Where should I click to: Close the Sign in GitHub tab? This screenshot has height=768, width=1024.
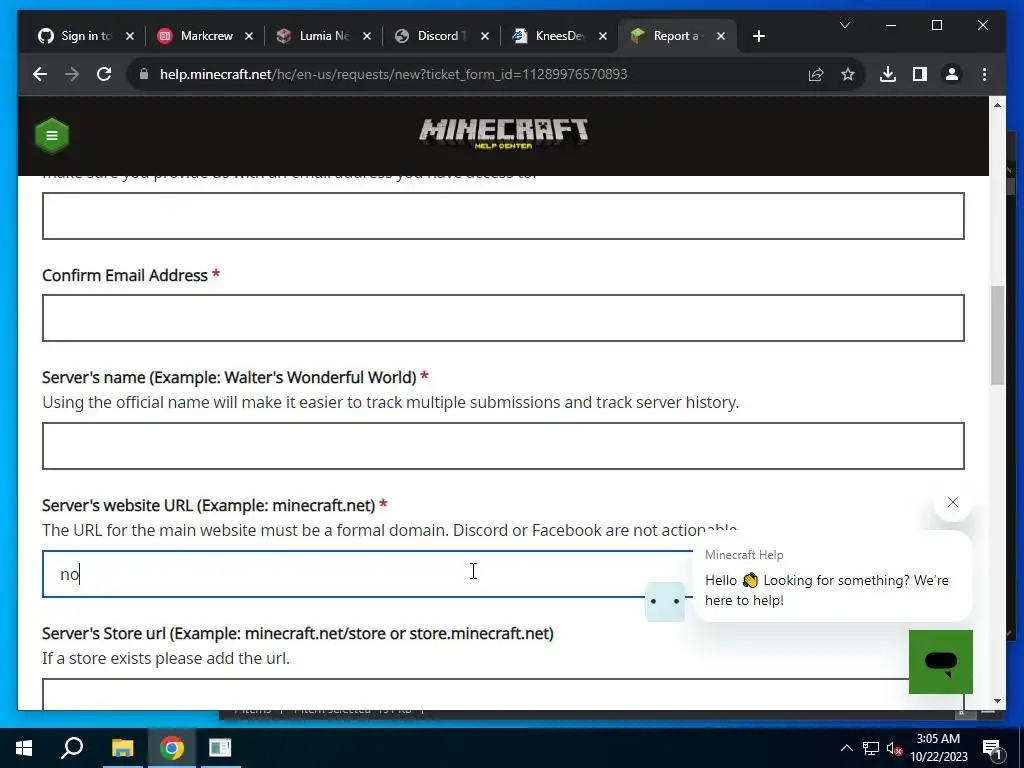(129, 37)
